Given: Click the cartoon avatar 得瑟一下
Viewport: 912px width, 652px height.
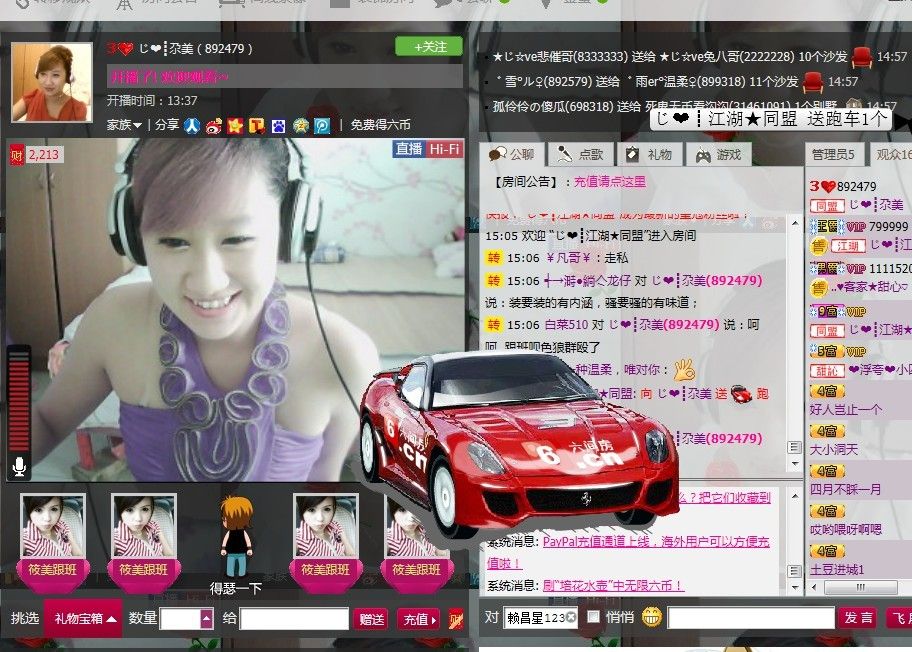Looking at the screenshot, I should [x=236, y=536].
